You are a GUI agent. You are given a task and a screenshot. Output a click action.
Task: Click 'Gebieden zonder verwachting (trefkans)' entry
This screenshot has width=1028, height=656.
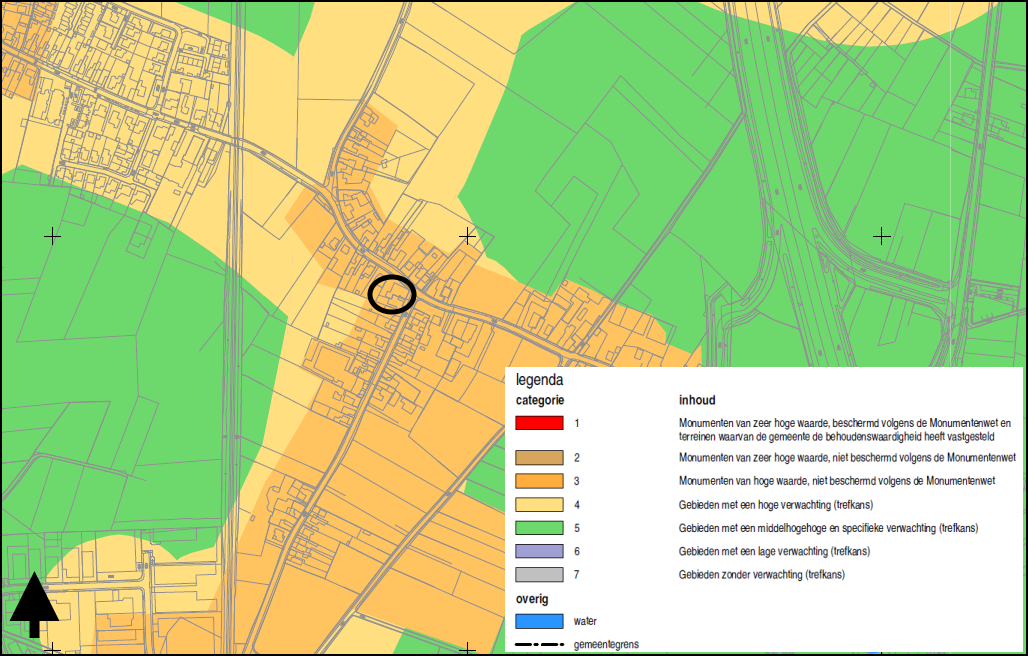(762, 575)
